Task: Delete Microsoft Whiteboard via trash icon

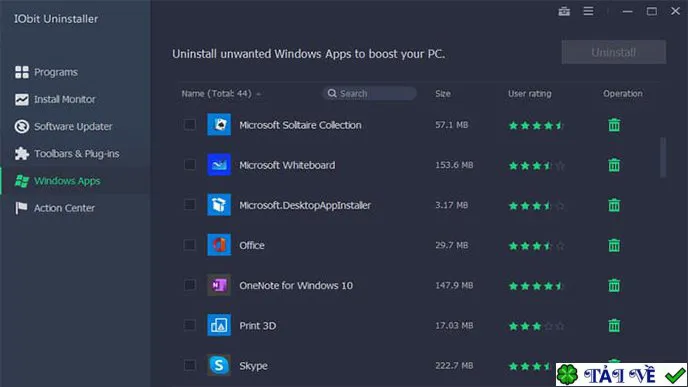Action: point(614,165)
